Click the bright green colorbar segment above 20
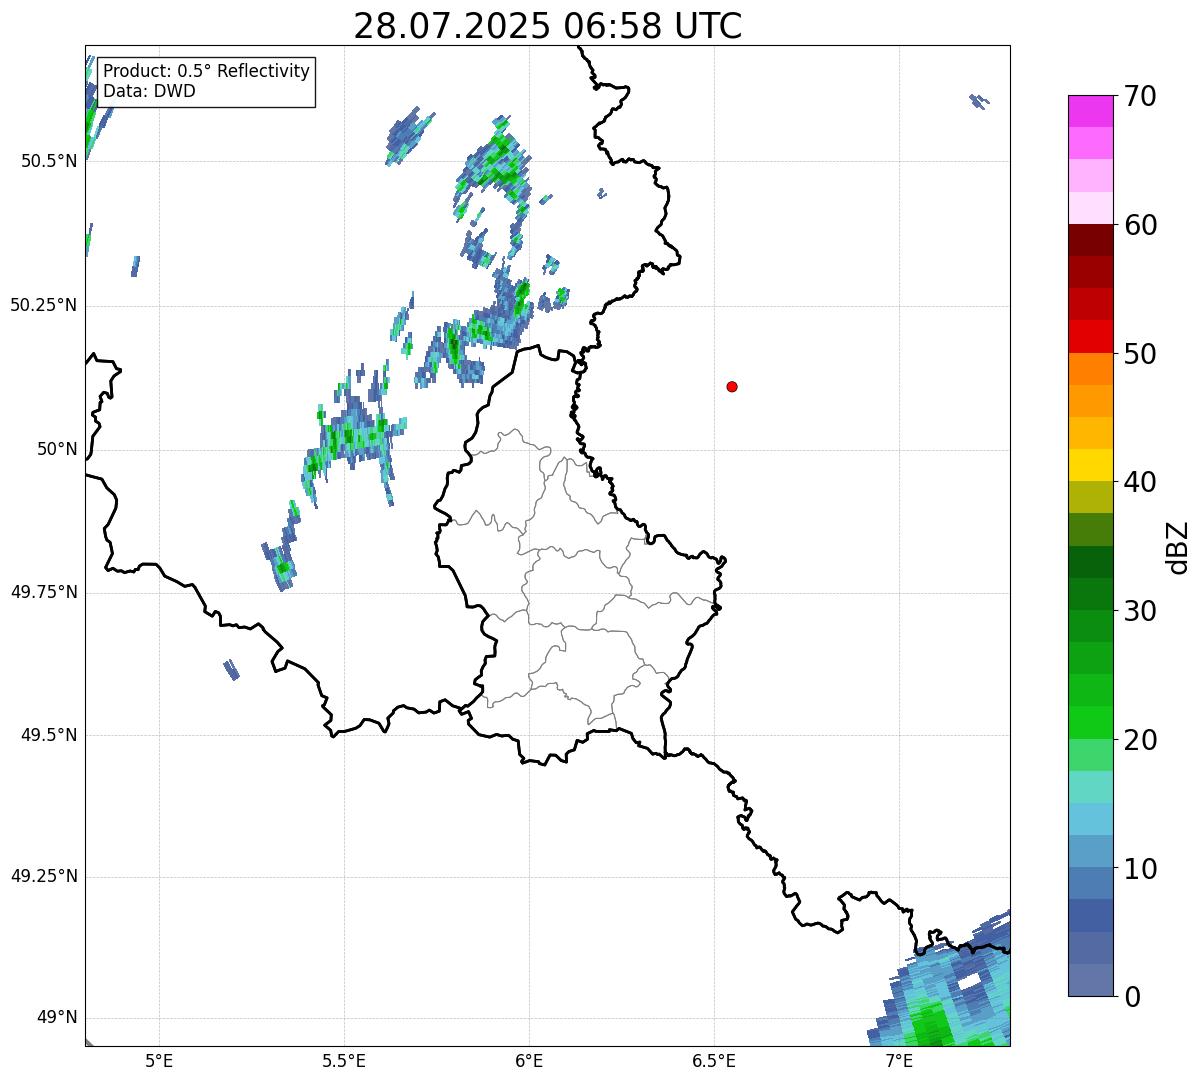The height and width of the screenshot is (1081, 1202). point(1090,723)
